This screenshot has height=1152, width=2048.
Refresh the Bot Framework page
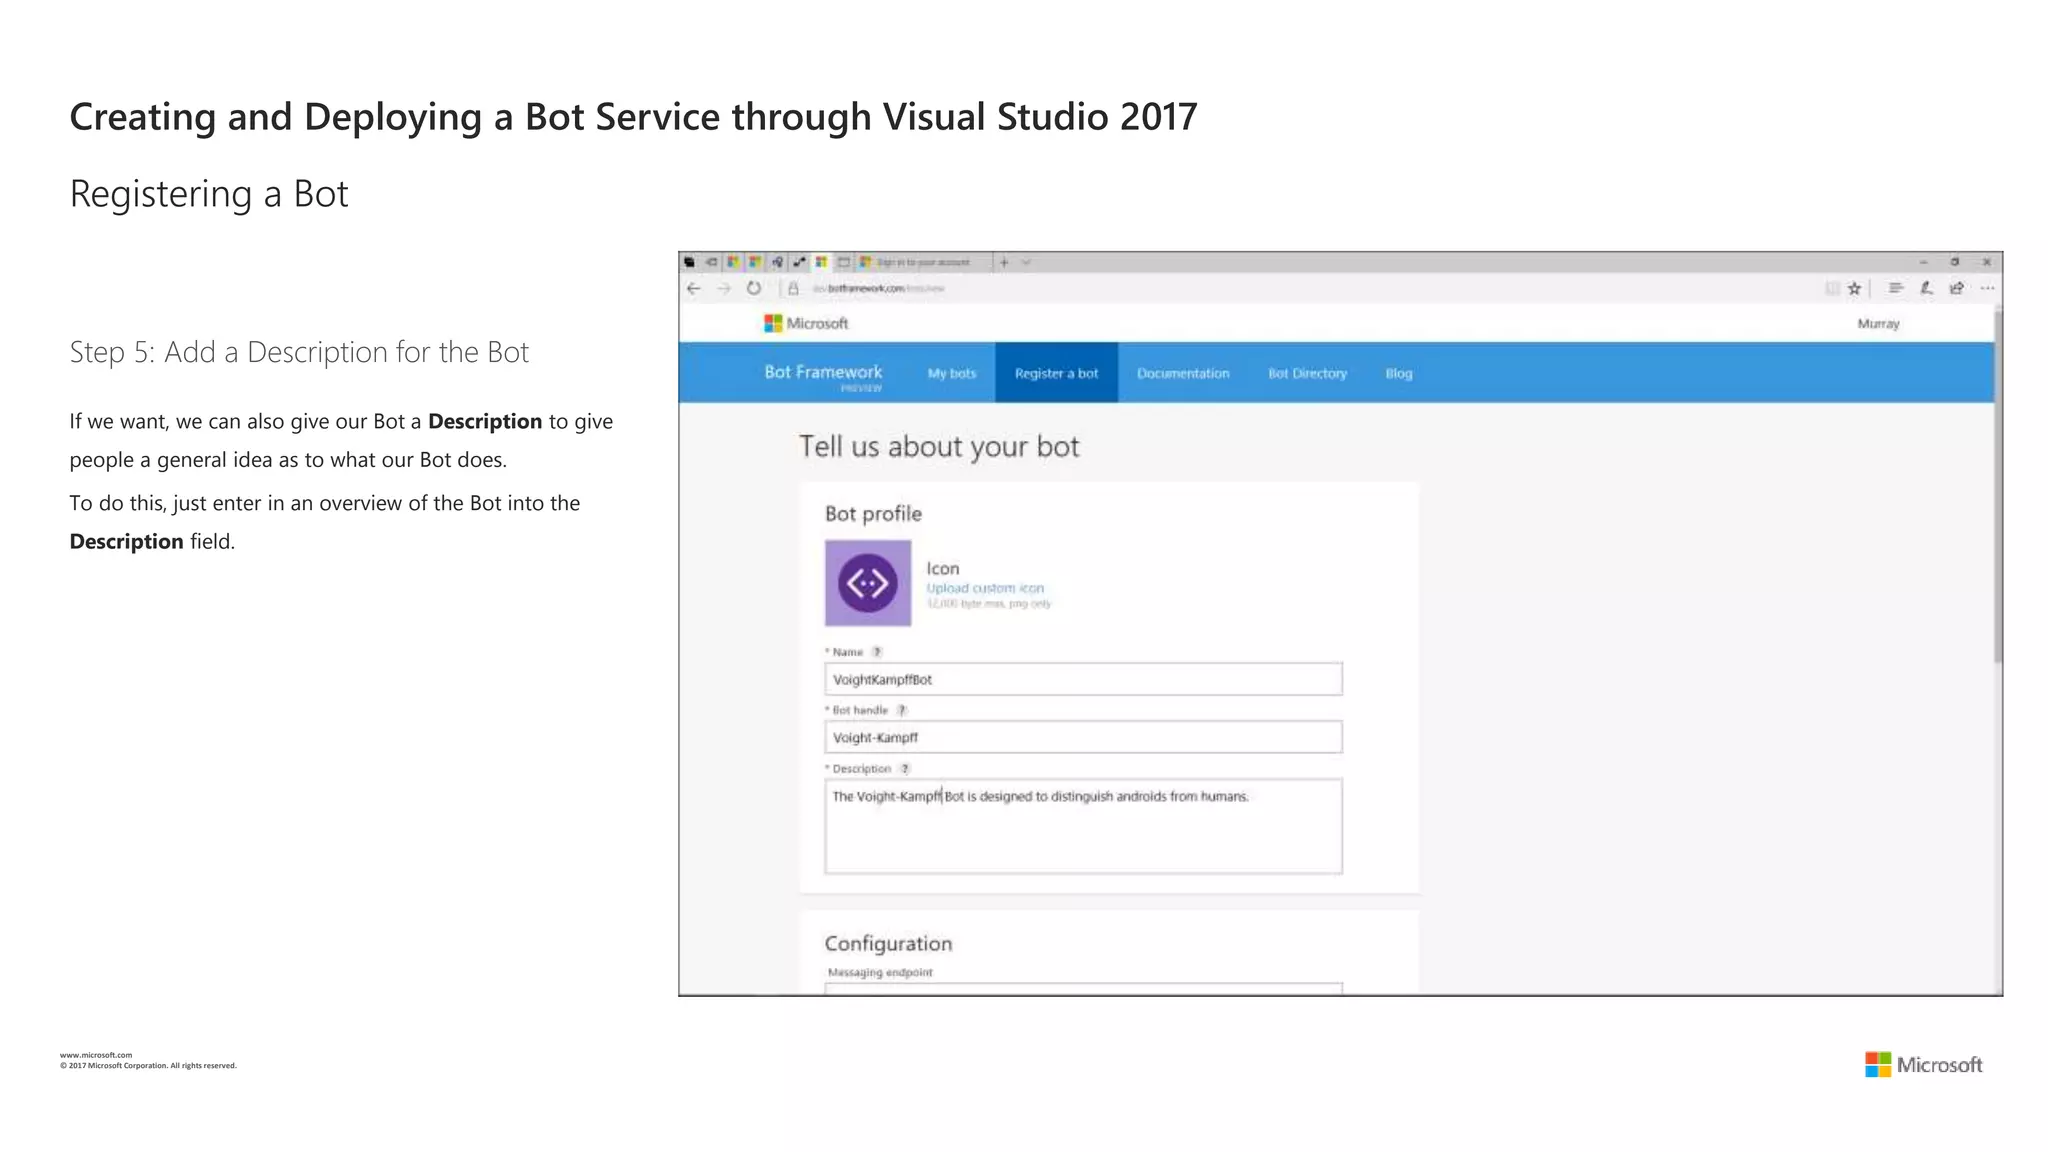point(754,288)
